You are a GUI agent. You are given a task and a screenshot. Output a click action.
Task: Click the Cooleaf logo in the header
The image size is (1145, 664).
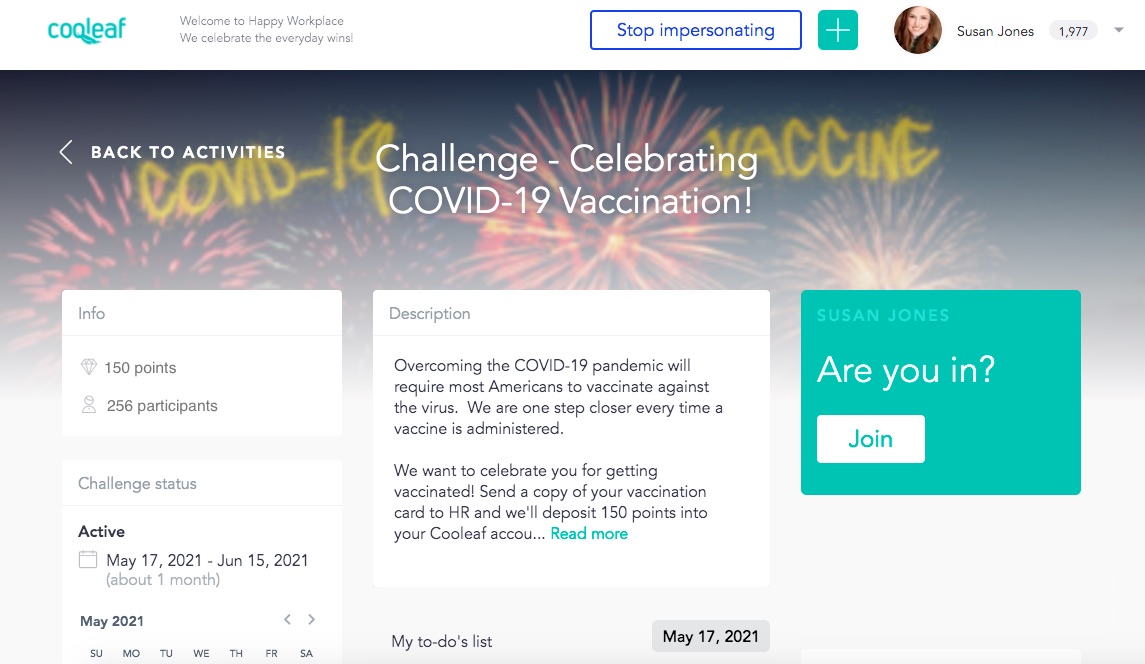click(x=87, y=29)
